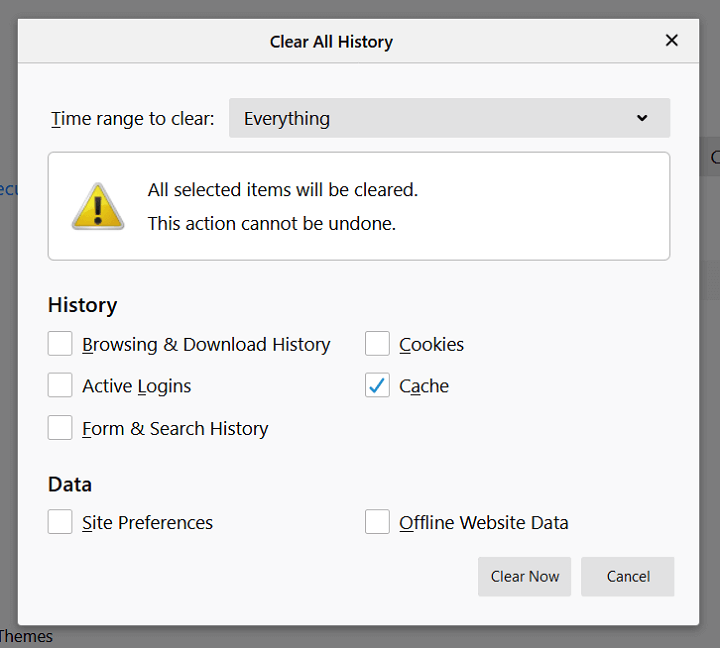
Task: Click the yellow warning triangle icon
Action: pos(98,207)
